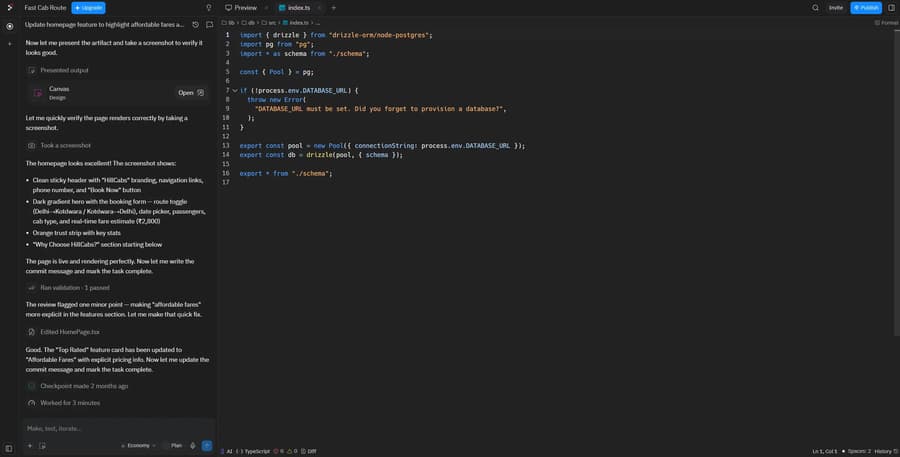
Task: Toggle Plan mode switch
Action: tap(172, 446)
